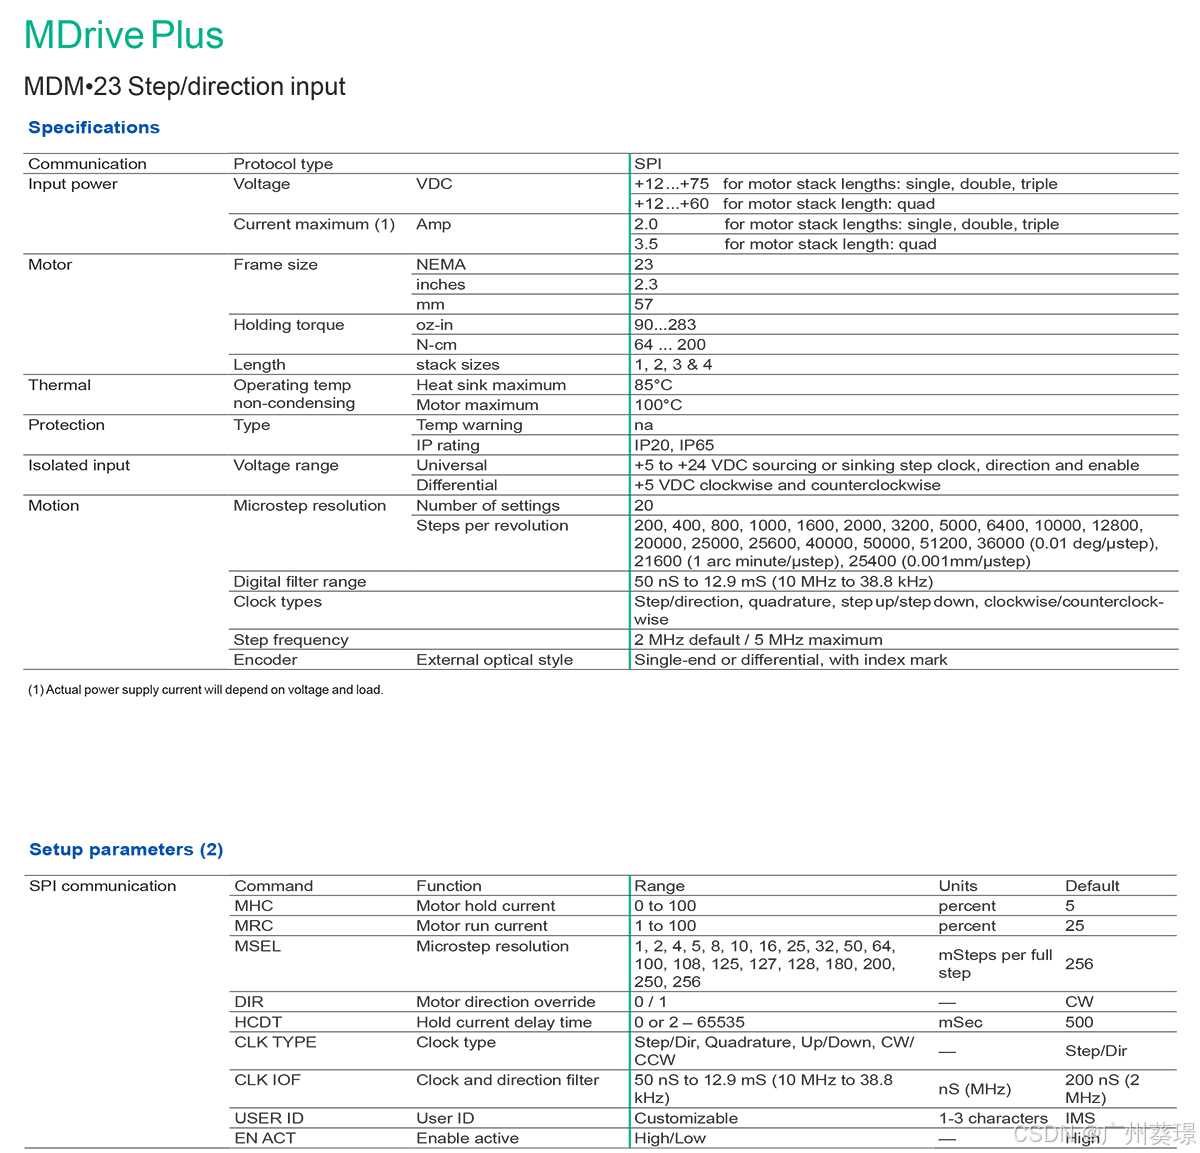
Task: Click the "NEMA" cell
Action: point(441,265)
